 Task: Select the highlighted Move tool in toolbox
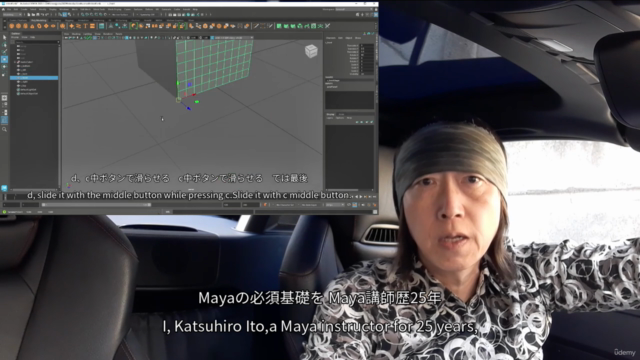pos(4,59)
